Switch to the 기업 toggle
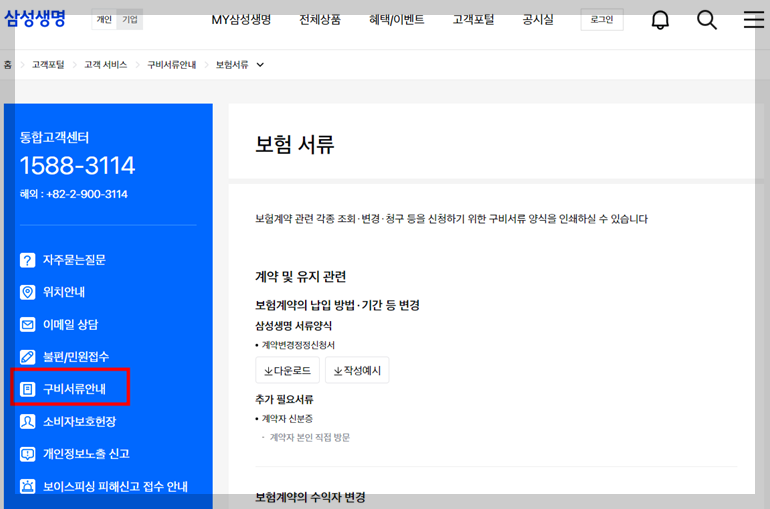This screenshot has height=509, width=770. click(x=130, y=20)
